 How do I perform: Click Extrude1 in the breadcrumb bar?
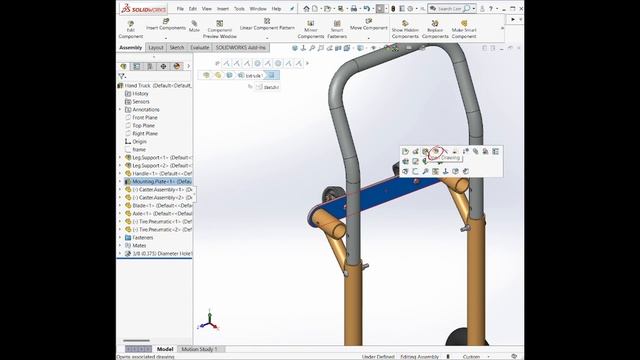point(251,76)
